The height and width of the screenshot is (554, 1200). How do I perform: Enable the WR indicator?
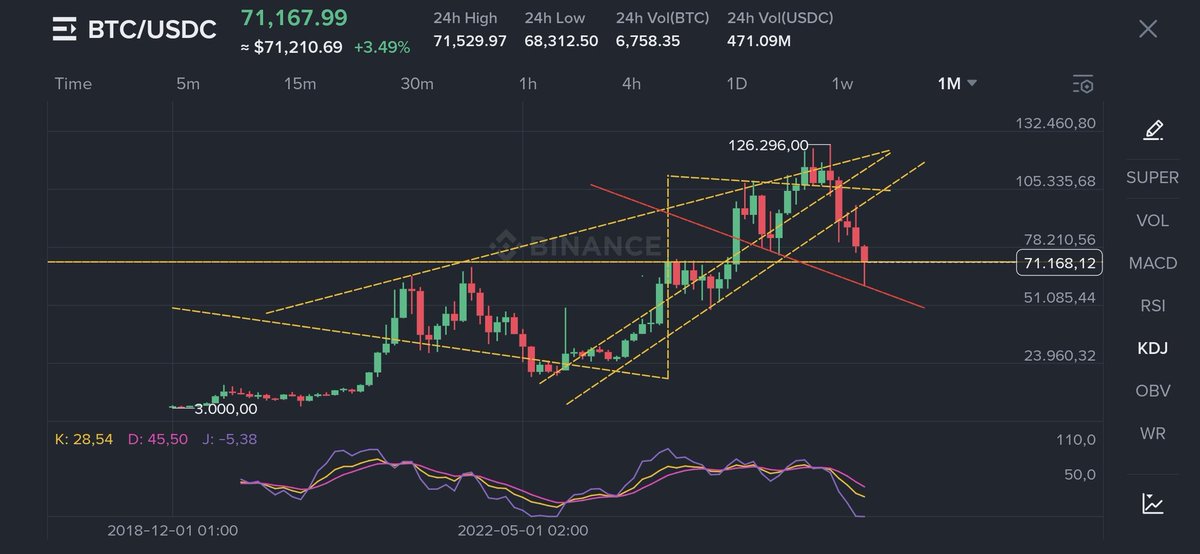[x=1152, y=433]
